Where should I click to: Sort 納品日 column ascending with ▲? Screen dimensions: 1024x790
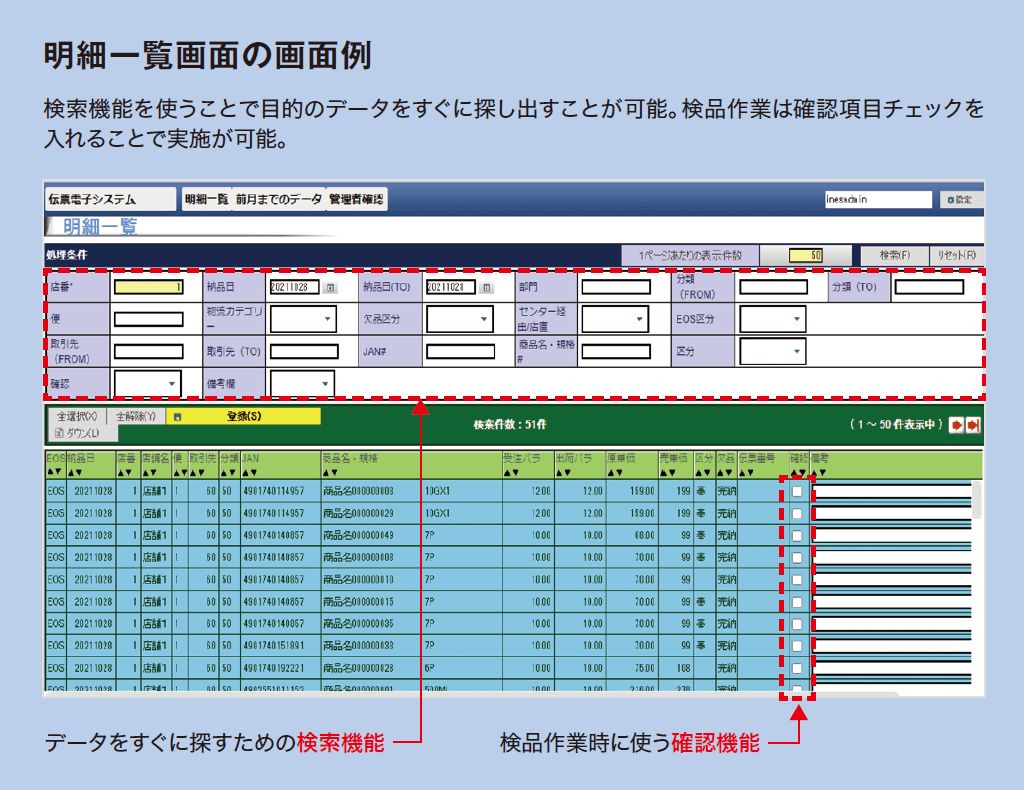point(71,472)
